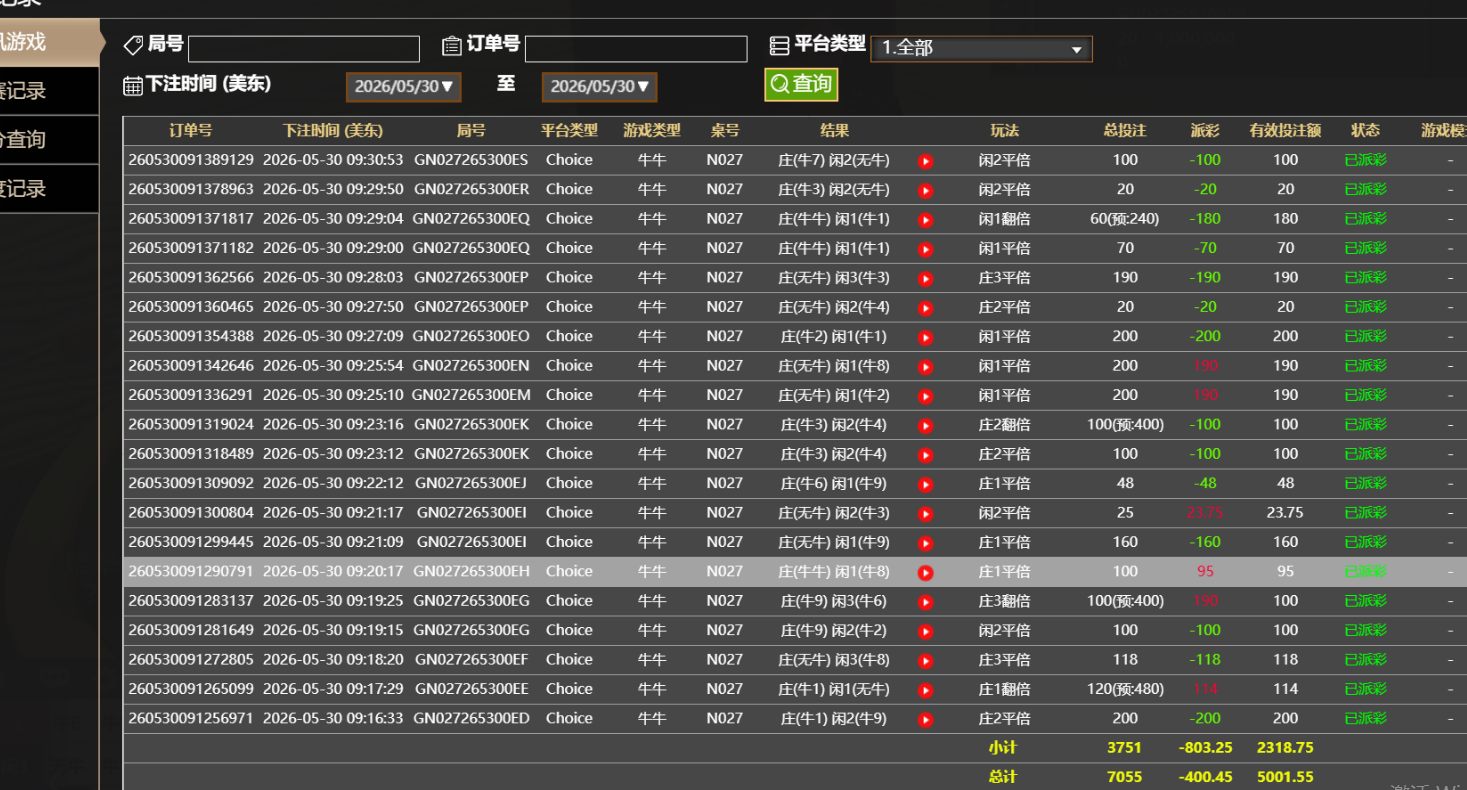Click round number GN027265300ES
This screenshot has width=1467, height=790.
click(x=471, y=160)
